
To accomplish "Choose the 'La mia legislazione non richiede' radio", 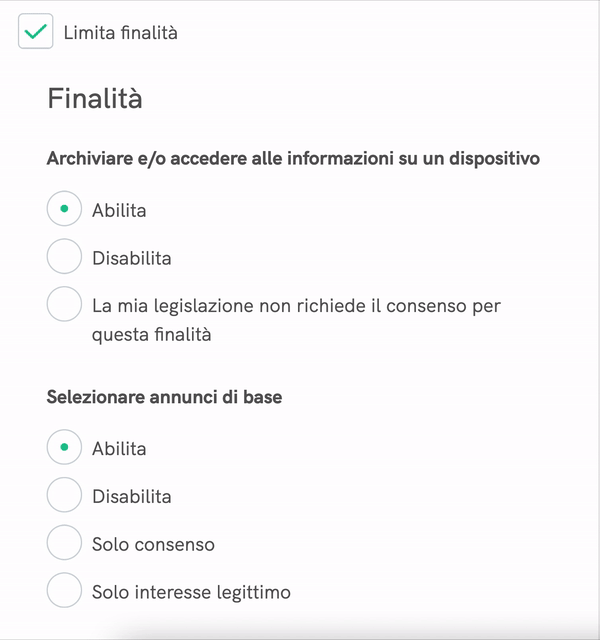I will (64, 304).
